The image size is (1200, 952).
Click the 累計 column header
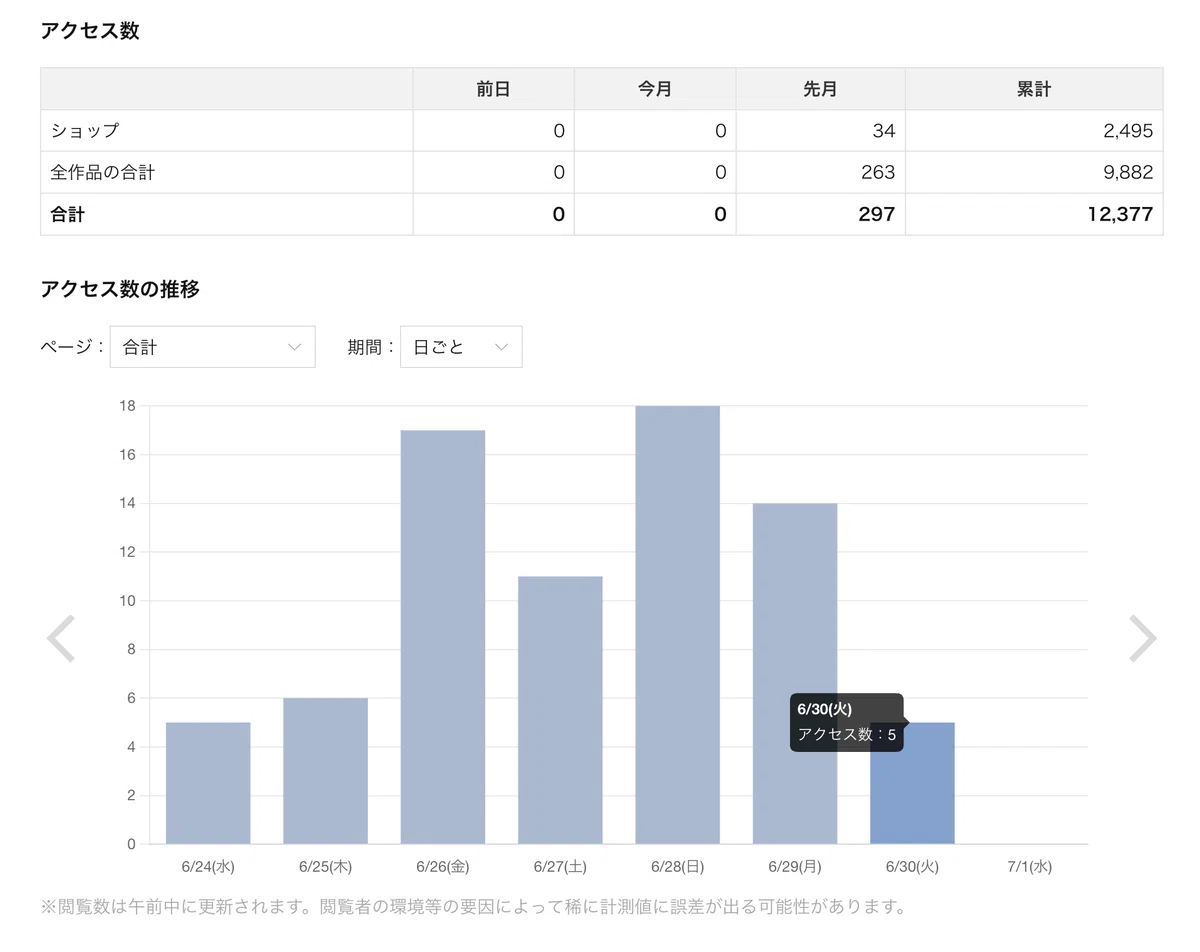1034,89
